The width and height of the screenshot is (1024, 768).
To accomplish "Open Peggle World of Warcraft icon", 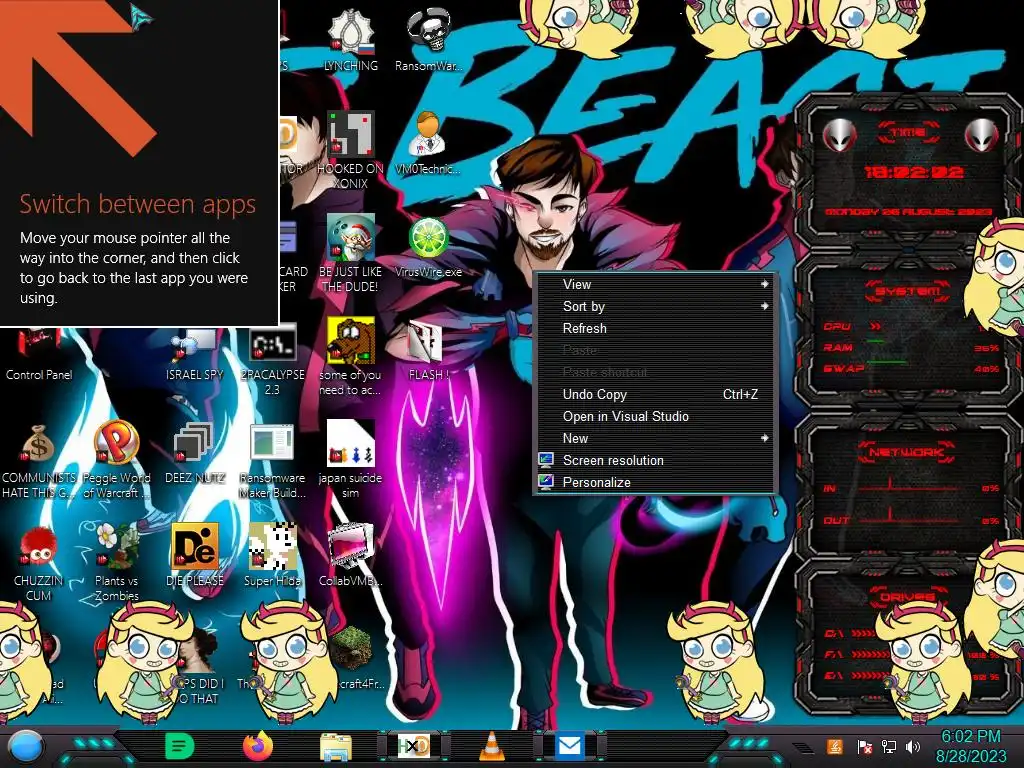I will 116,460.
